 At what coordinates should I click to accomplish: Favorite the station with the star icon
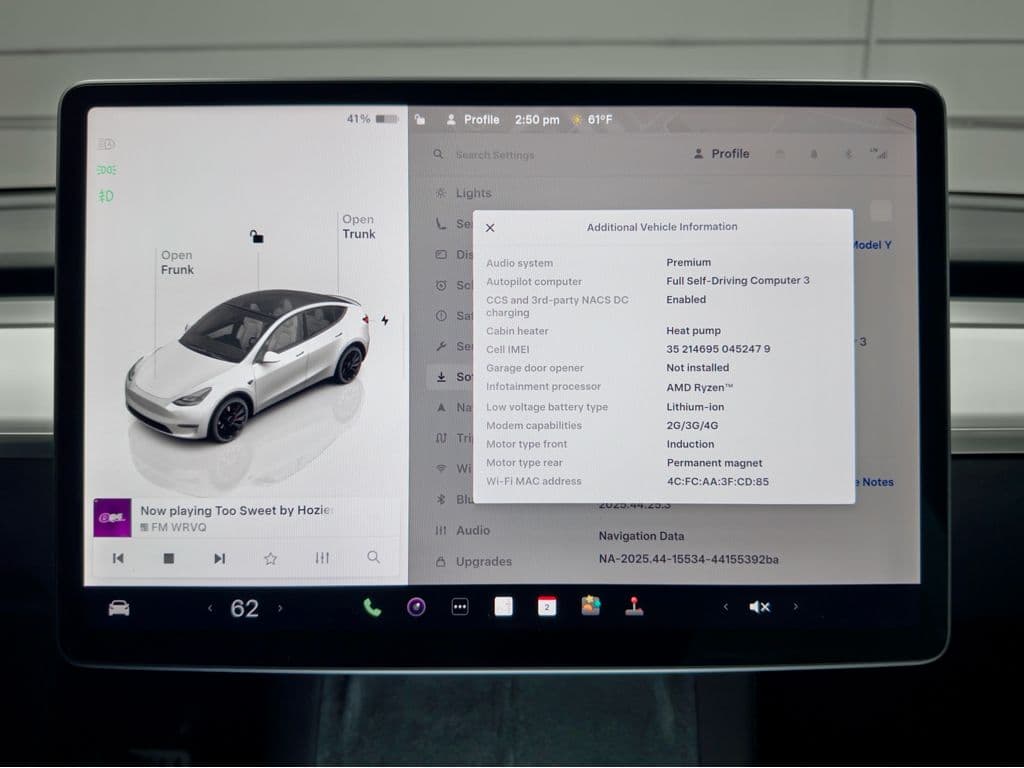tap(270, 558)
